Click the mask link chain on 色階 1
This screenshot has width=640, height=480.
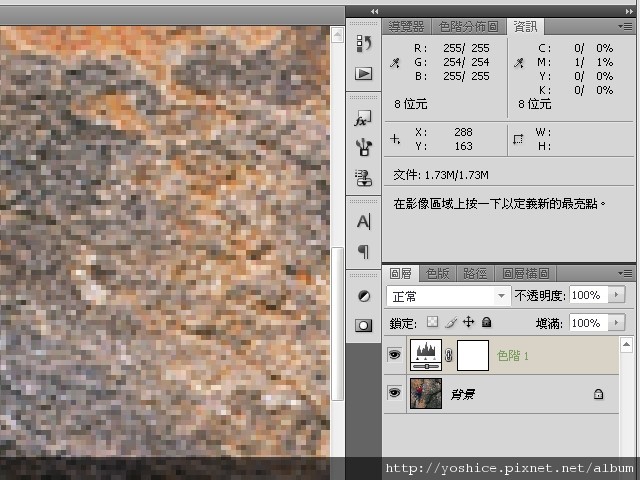[449, 355]
